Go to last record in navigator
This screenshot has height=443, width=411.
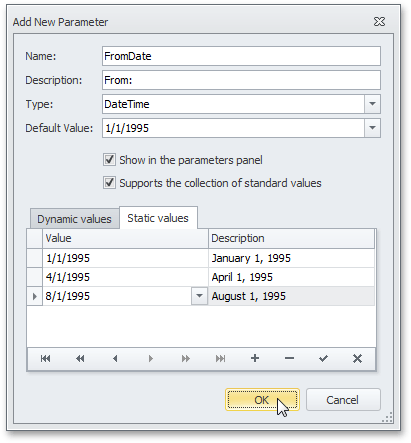tap(220, 359)
